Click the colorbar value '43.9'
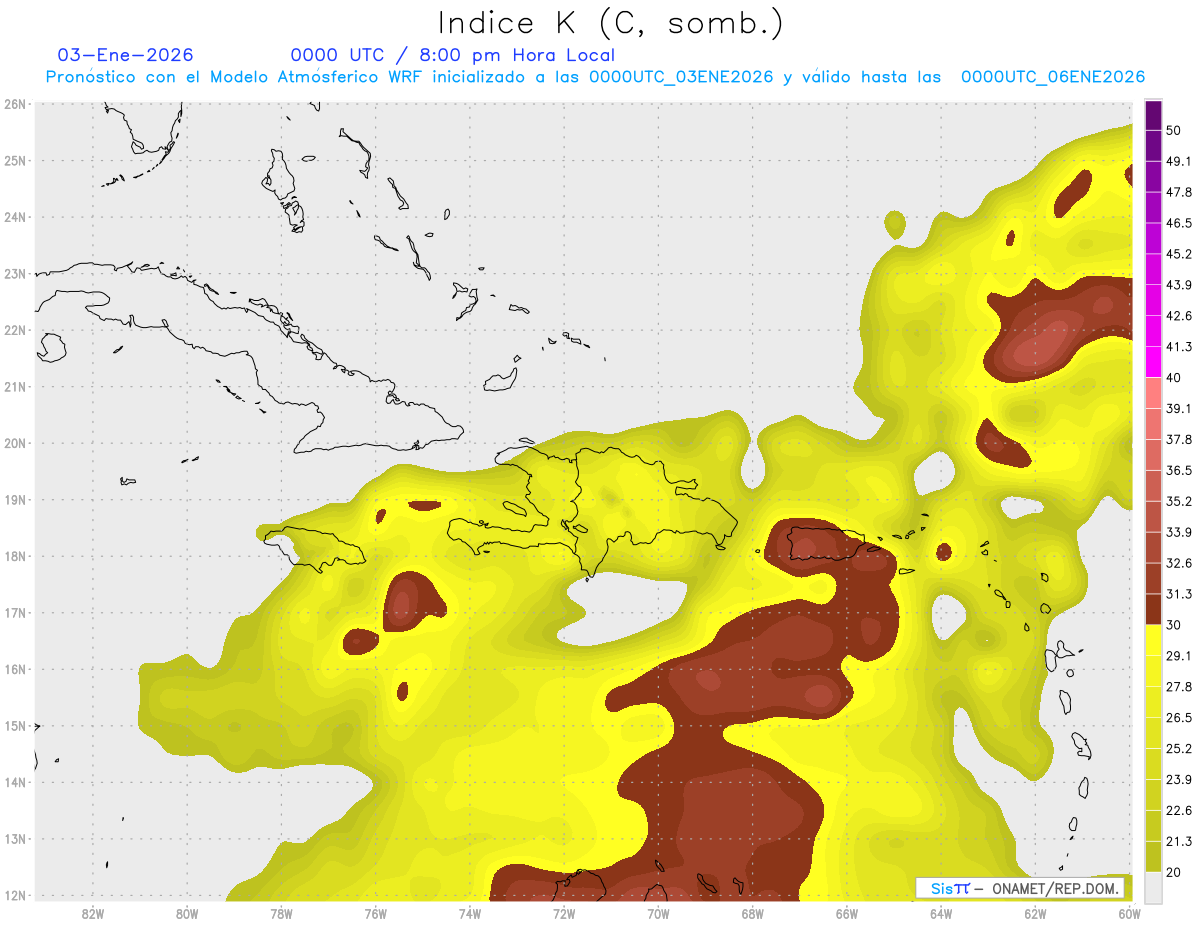Viewport: 1200px width, 927px height. tap(1178, 285)
